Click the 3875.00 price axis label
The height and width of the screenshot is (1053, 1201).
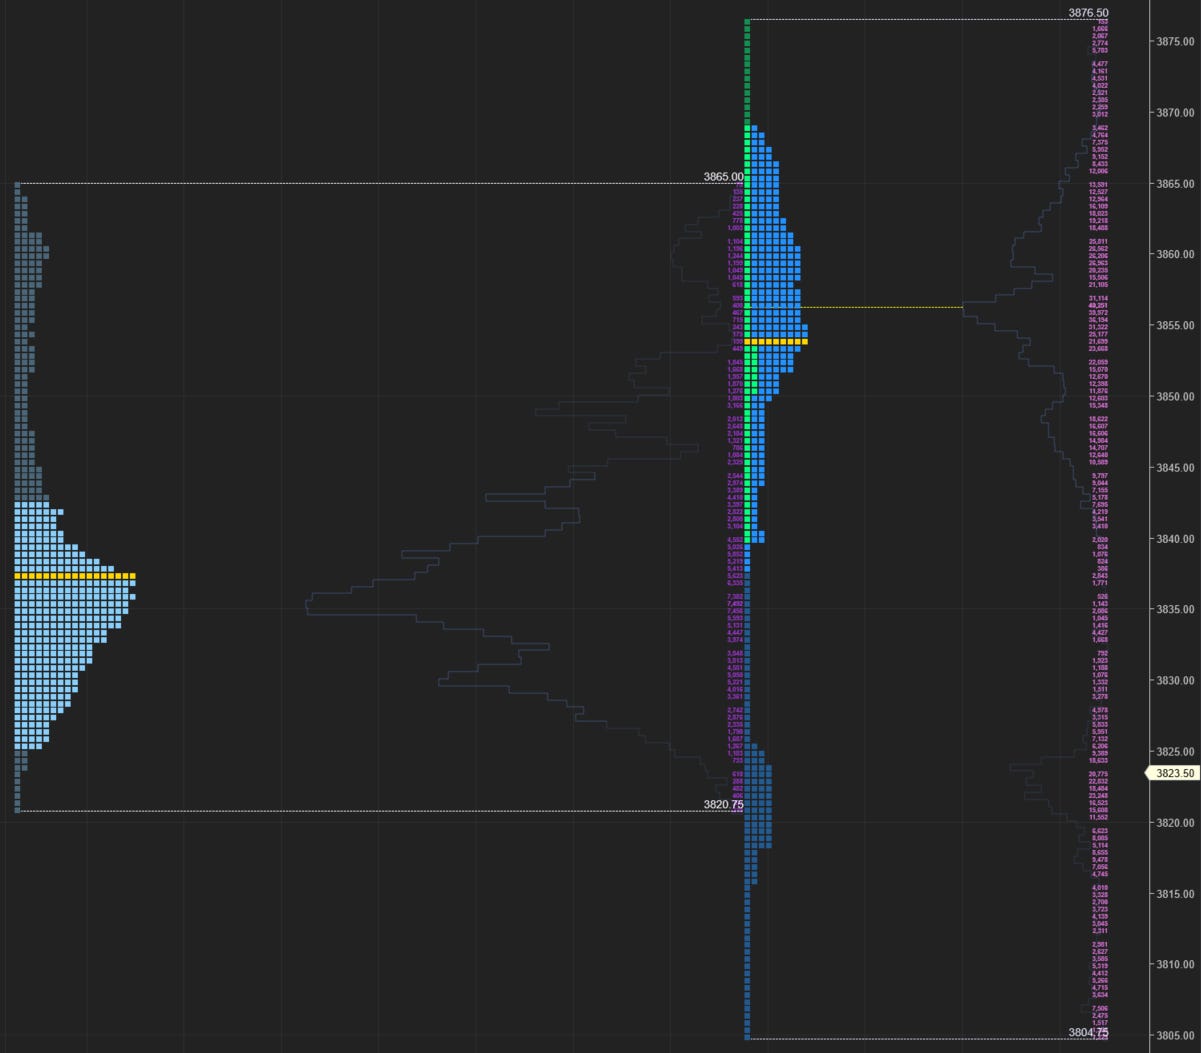point(1174,42)
